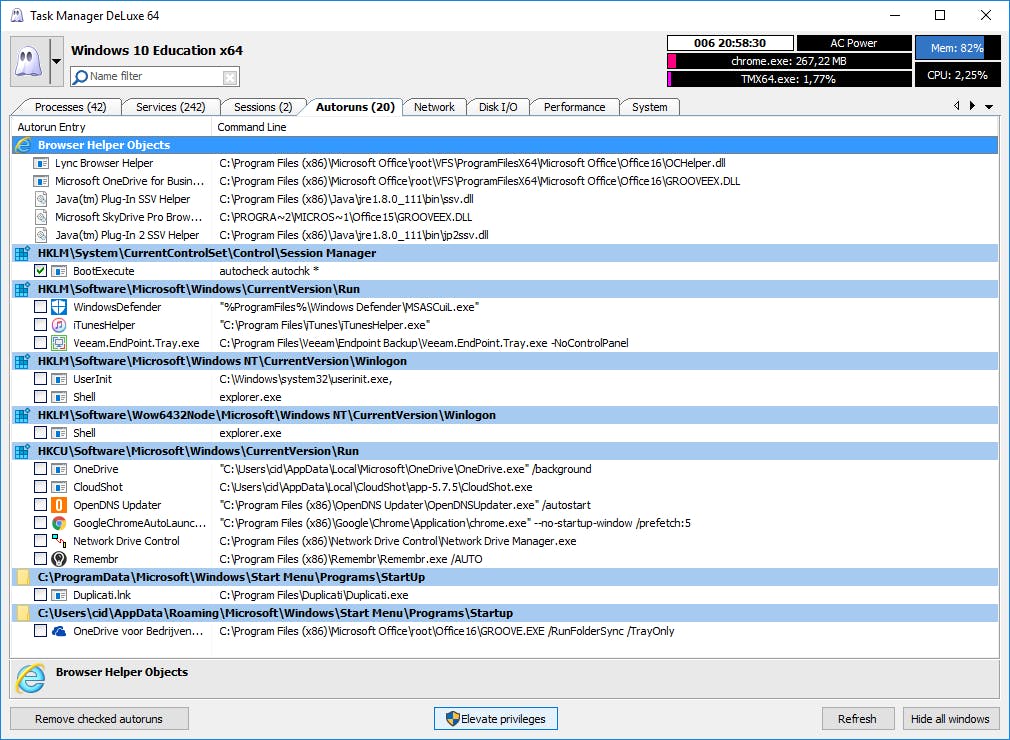Click into the Name filter field
The height and width of the screenshot is (740, 1010).
point(155,77)
